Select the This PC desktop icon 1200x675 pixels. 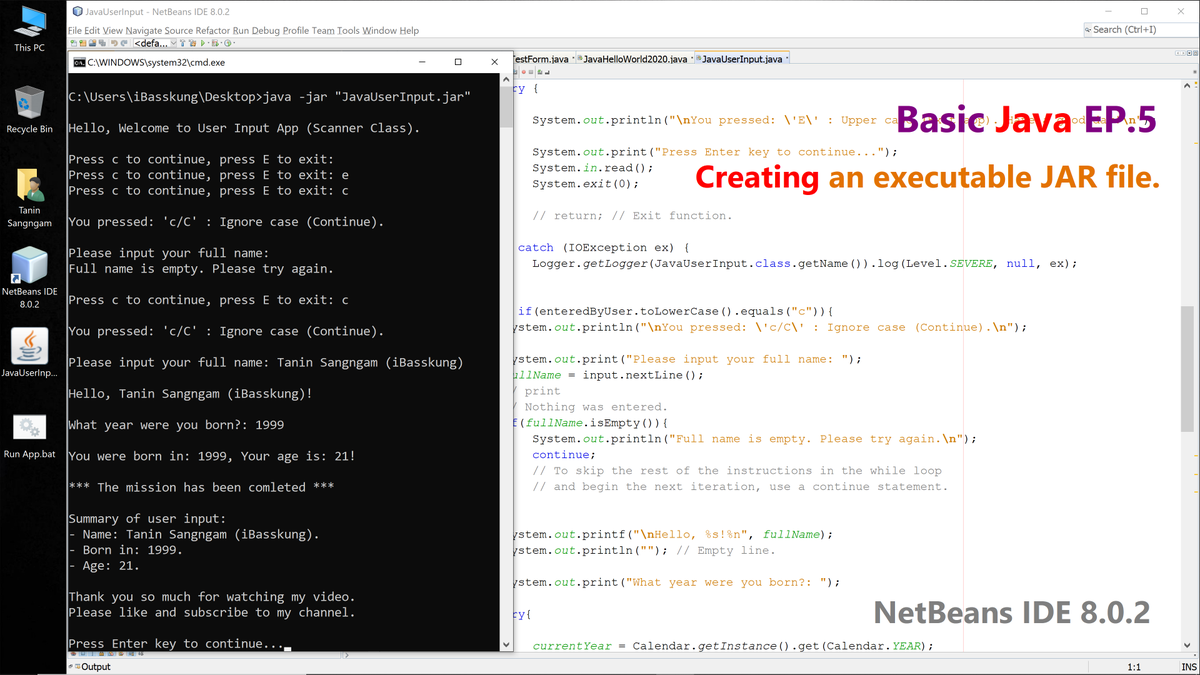tap(29, 28)
